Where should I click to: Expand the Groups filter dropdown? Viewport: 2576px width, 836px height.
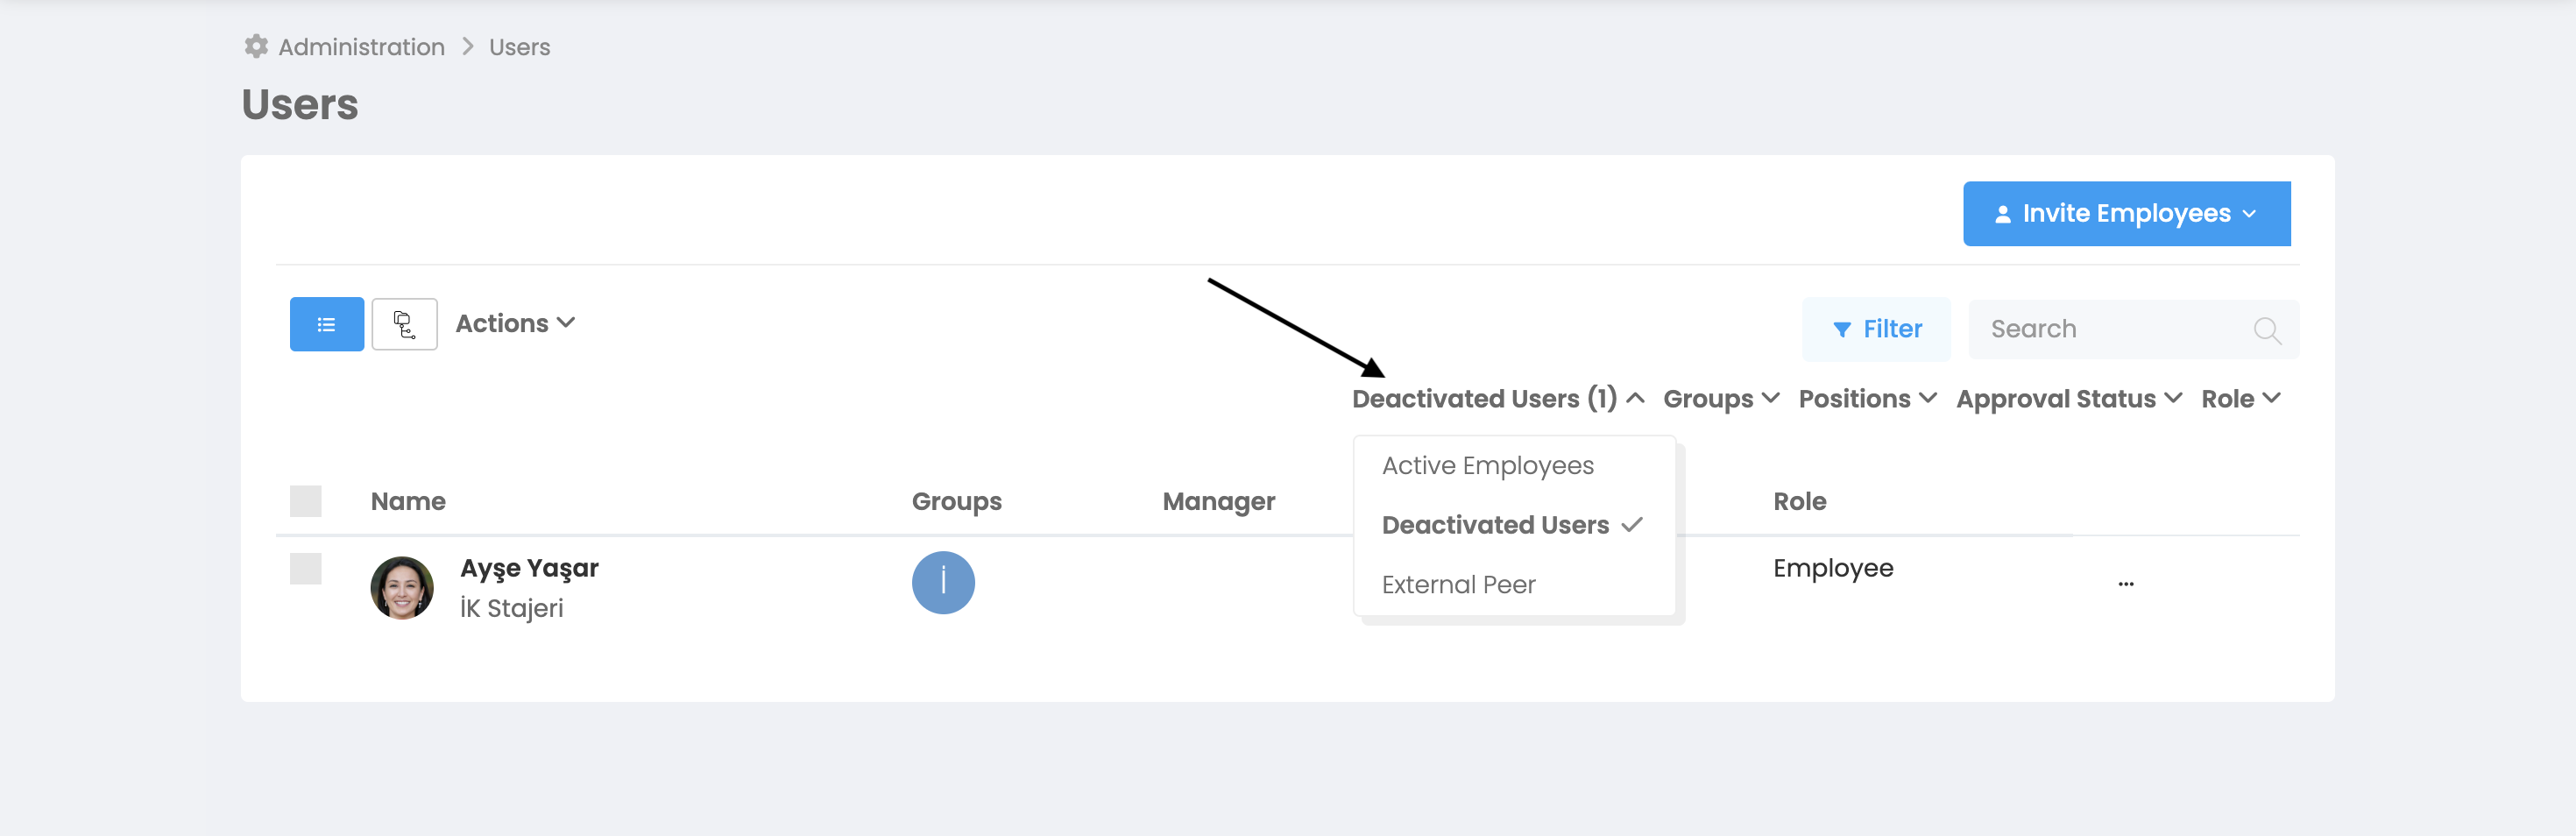1720,399
